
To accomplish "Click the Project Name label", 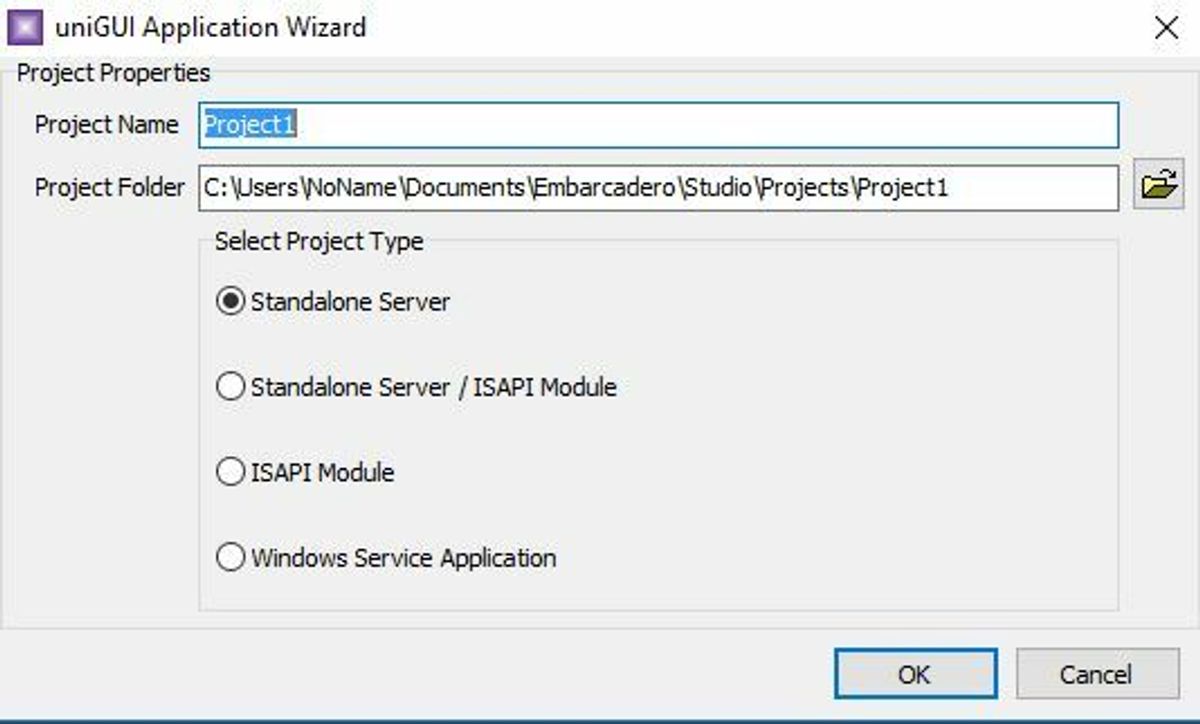I will tap(107, 125).
